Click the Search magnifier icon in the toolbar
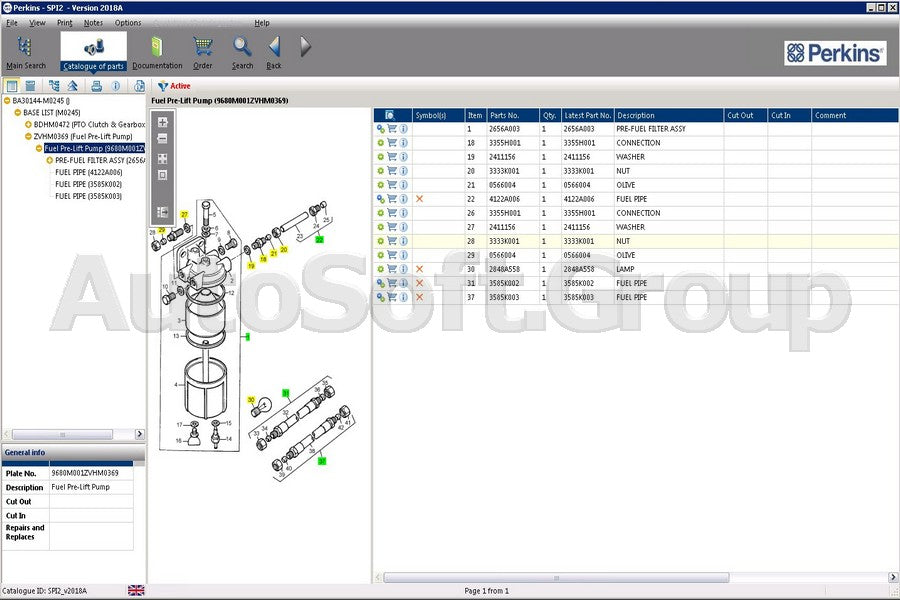Image resolution: width=900 pixels, height=600 pixels. tap(242, 45)
